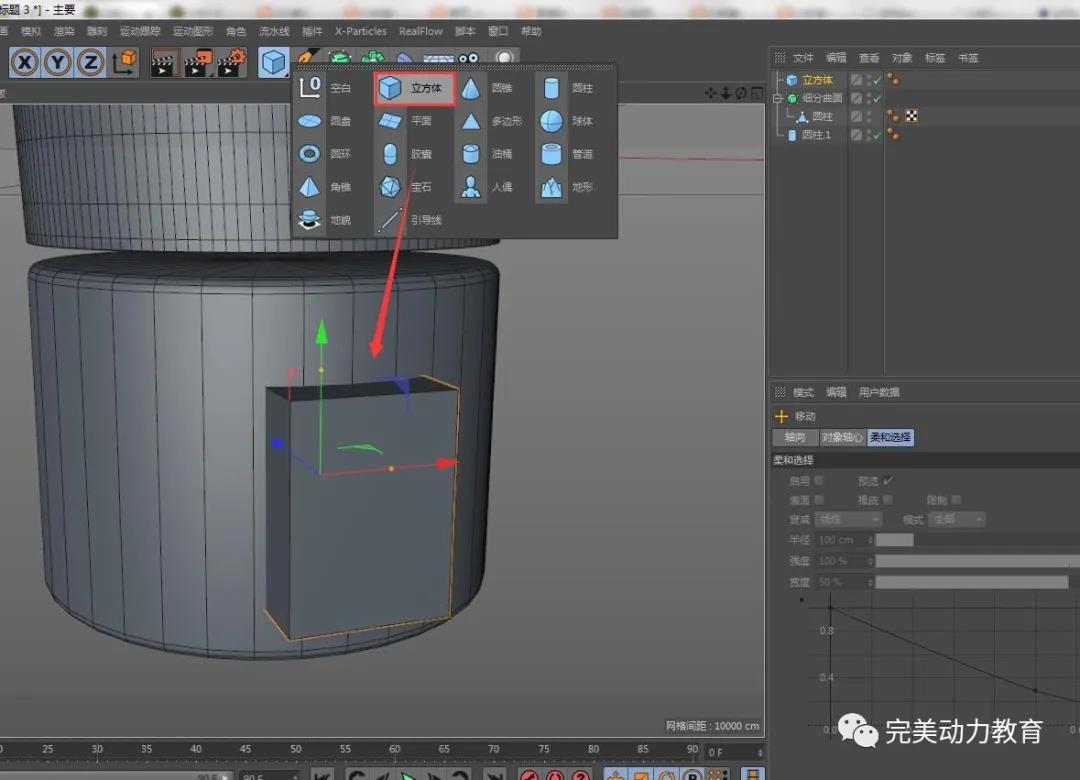
Task: Open the render settings clapperboard with gear
Action: tap(231, 63)
